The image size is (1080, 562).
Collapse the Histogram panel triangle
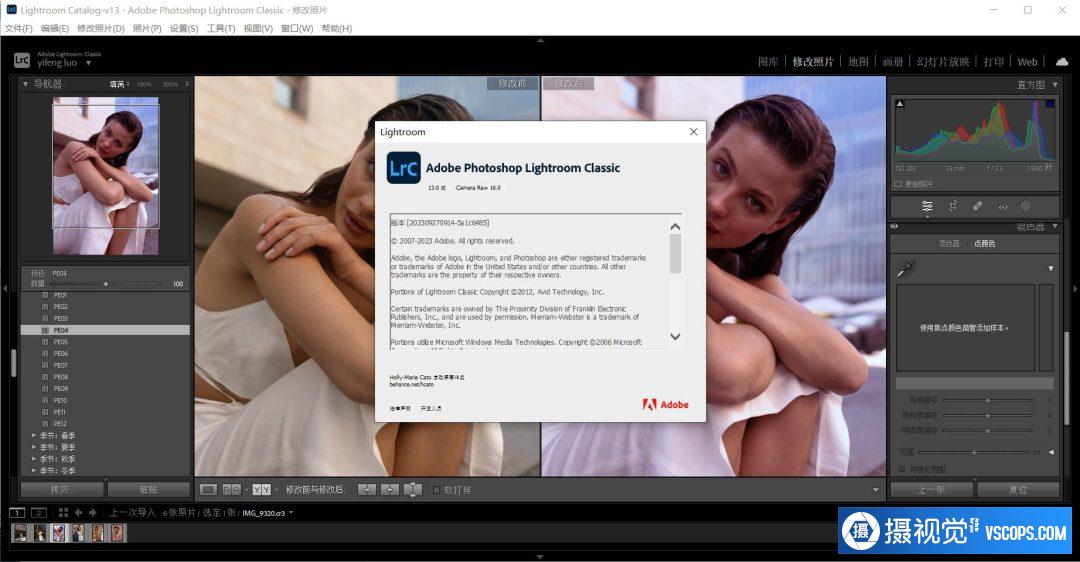tap(1055, 84)
